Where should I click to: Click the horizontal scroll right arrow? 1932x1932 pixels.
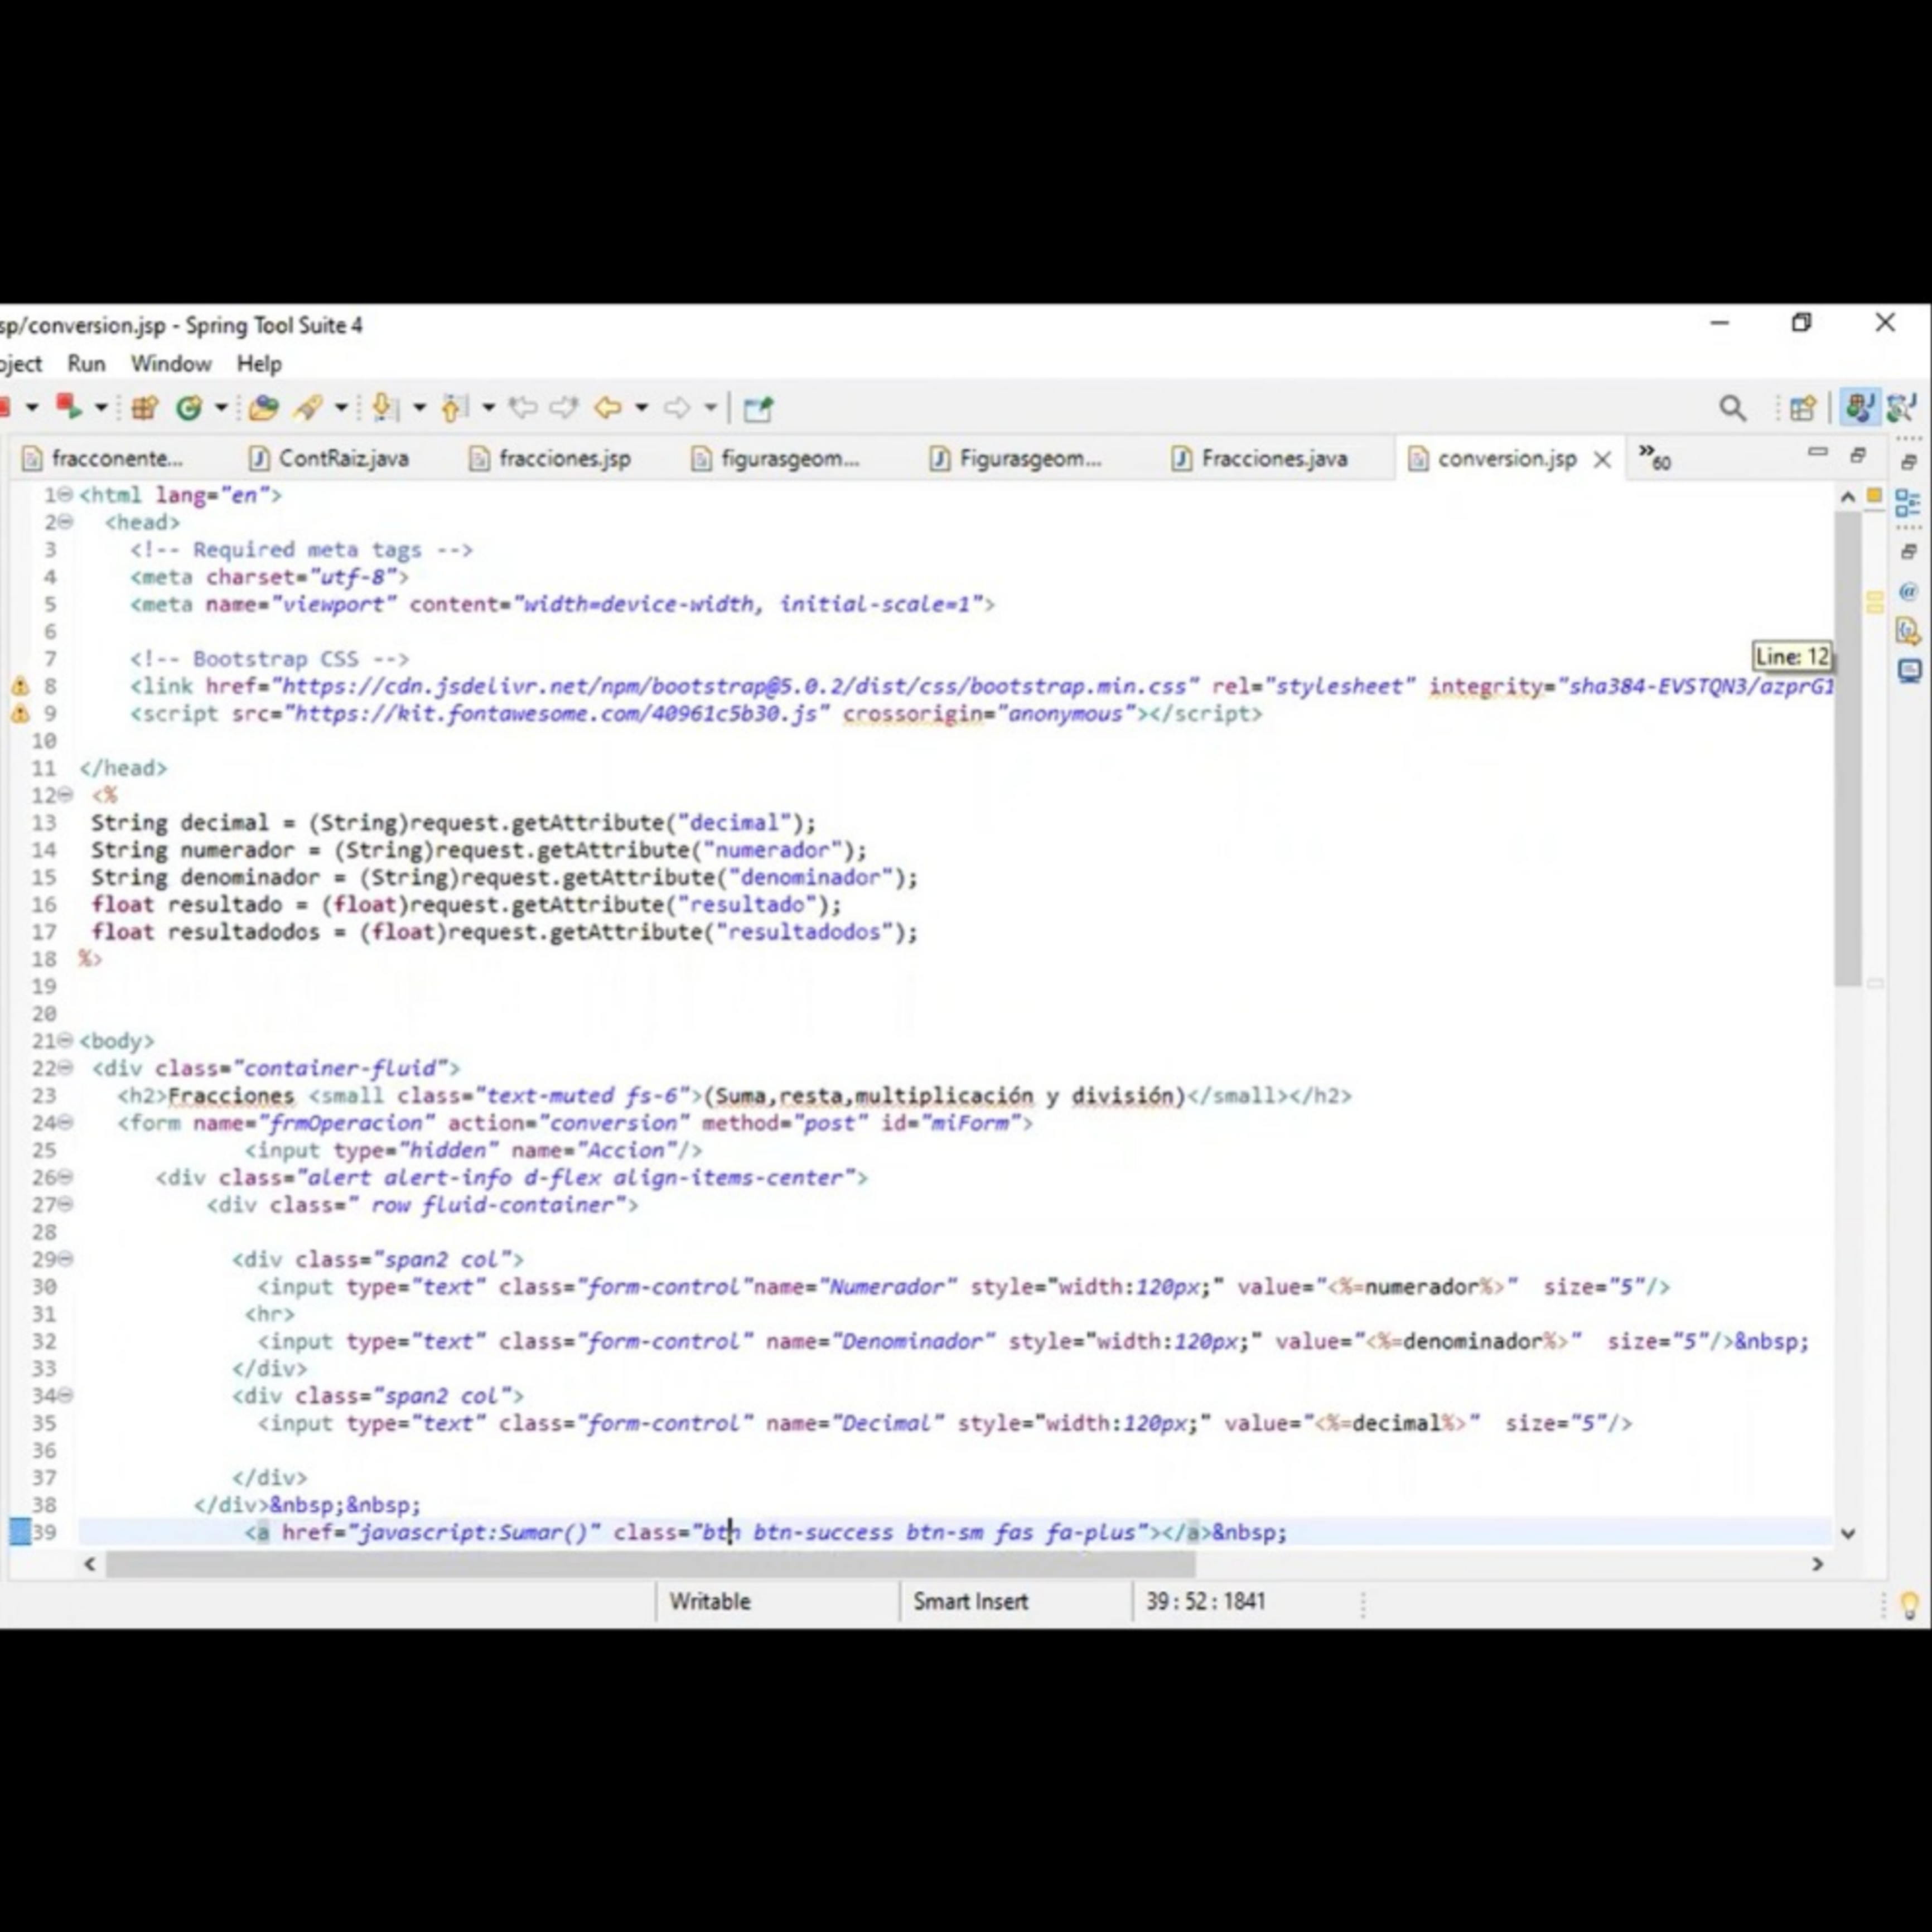tap(1818, 1564)
